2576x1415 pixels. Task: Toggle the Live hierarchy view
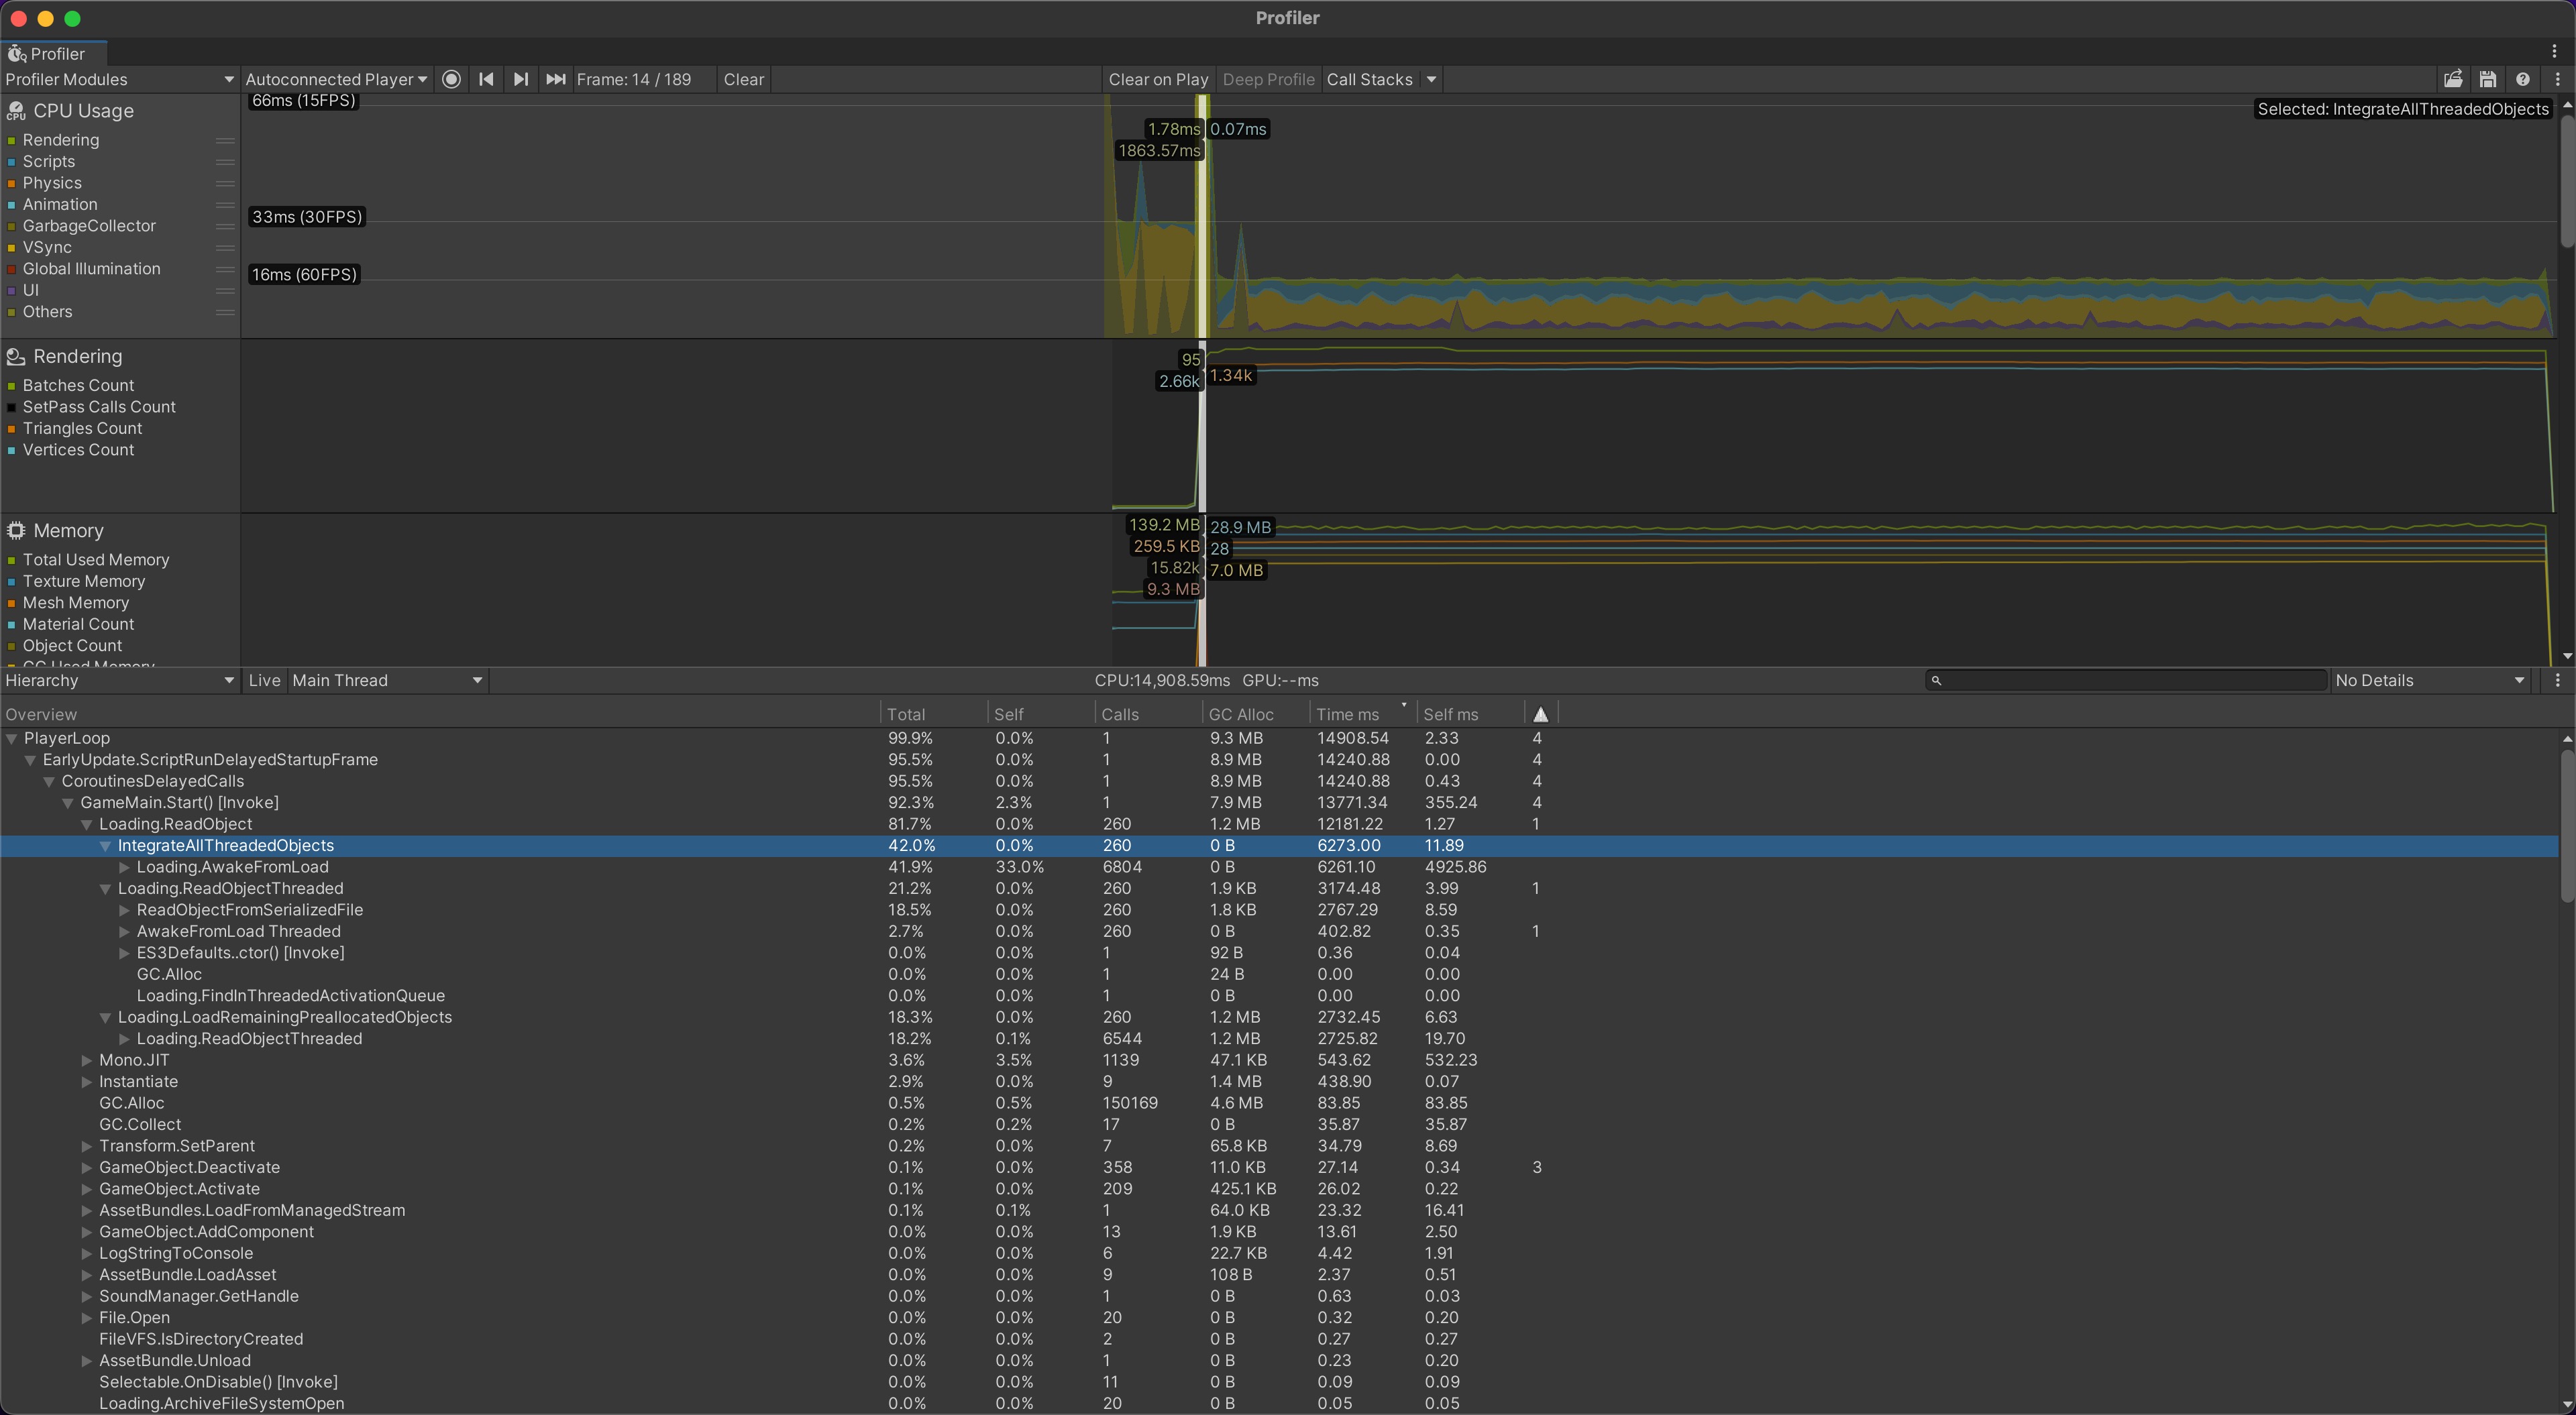tap(263, 680)
